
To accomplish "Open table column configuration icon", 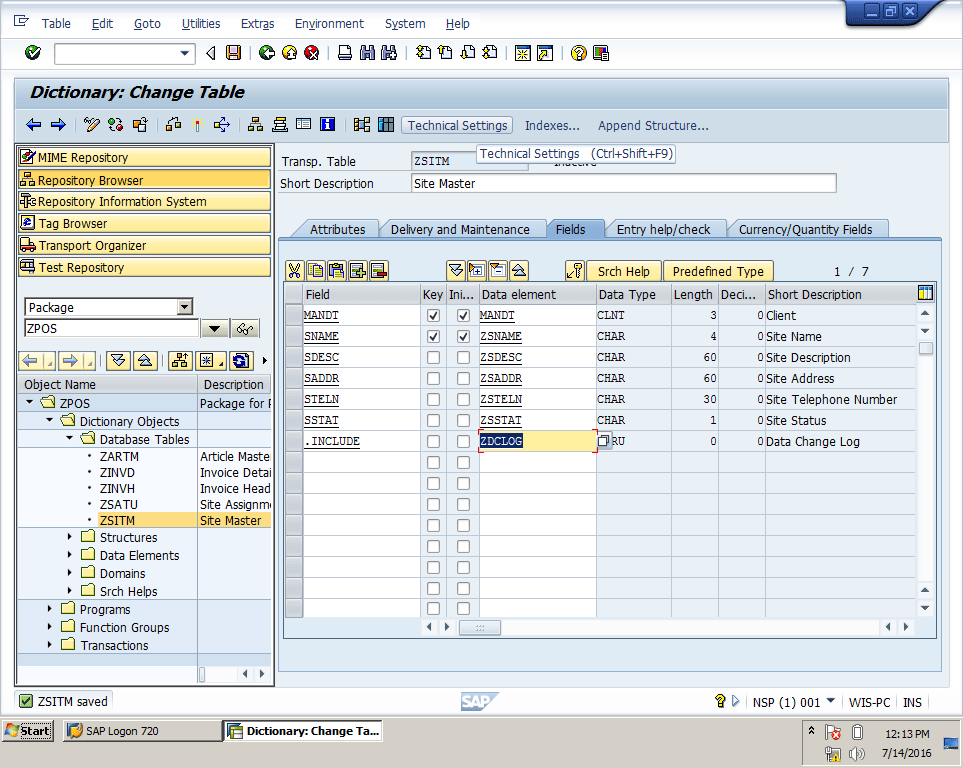I will coord(925,294).
